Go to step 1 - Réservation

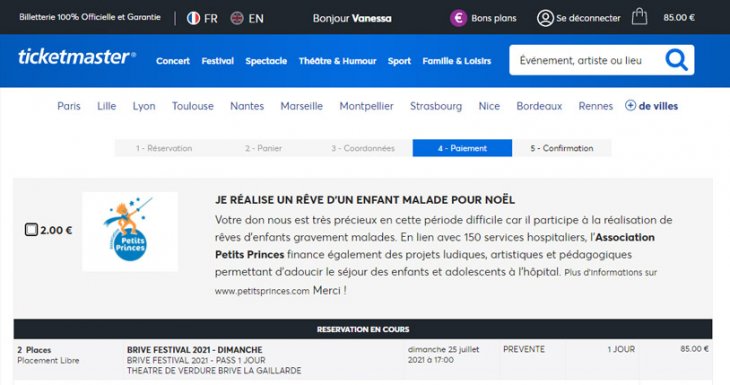click(164, 148)
